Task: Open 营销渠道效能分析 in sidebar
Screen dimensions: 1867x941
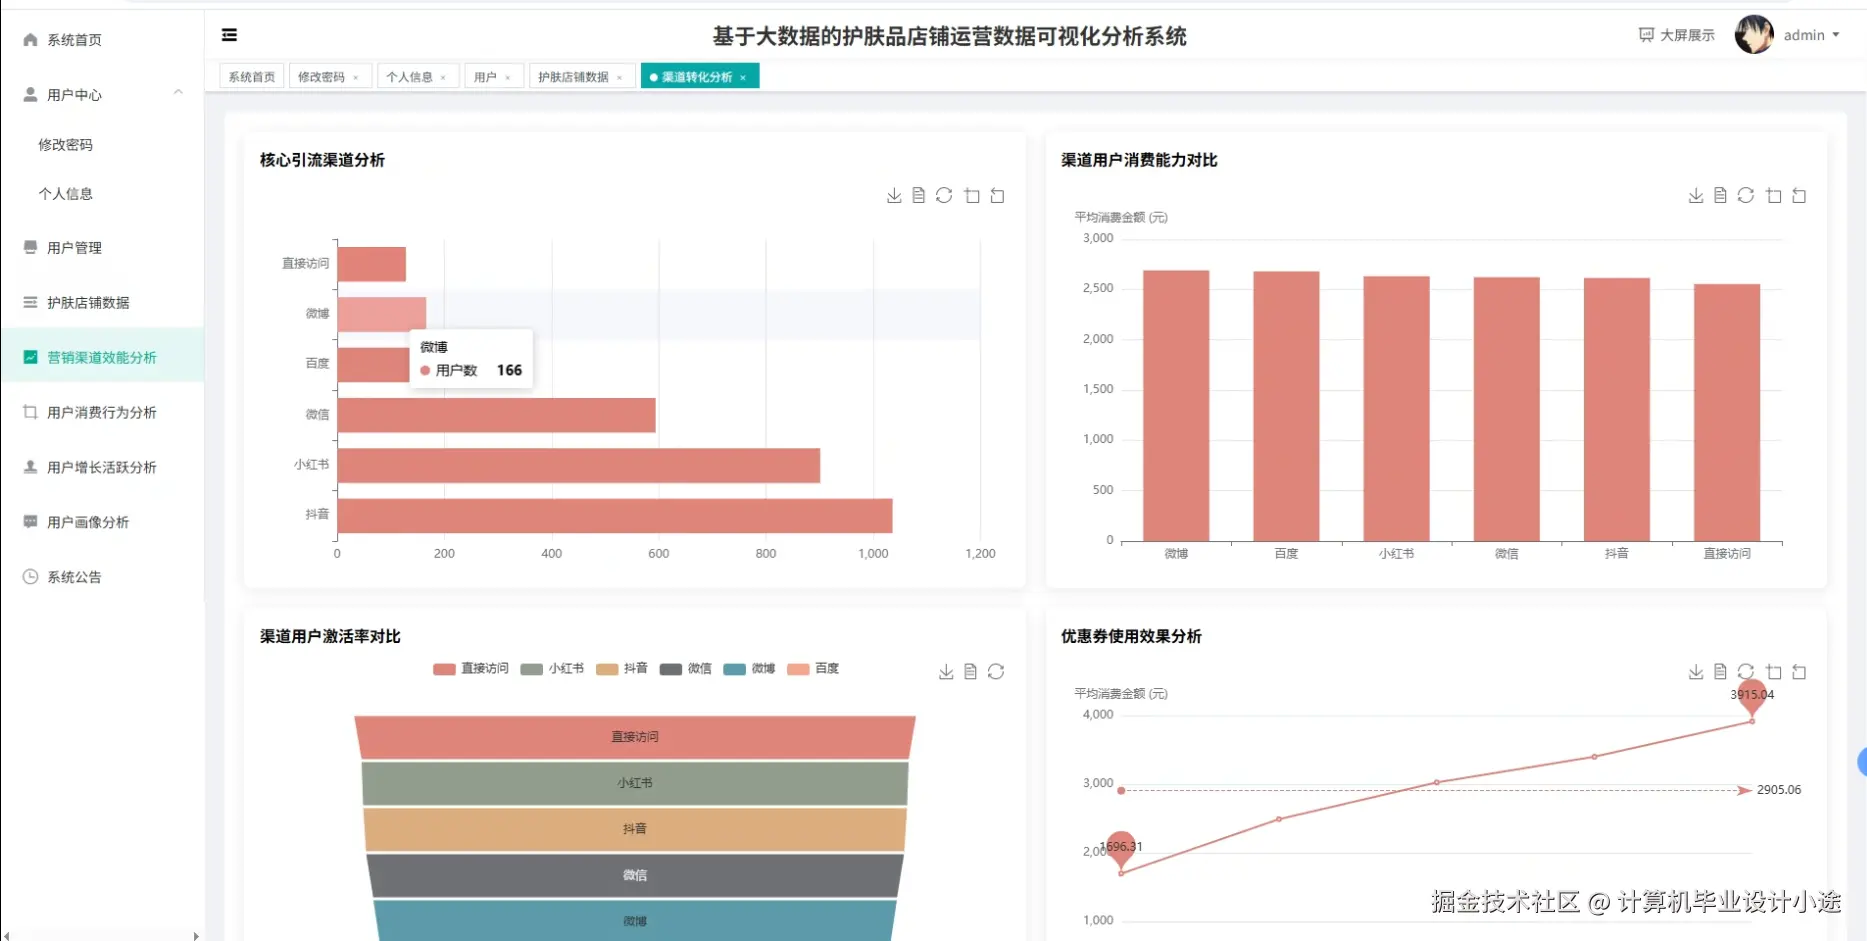Action: [102, 357]
